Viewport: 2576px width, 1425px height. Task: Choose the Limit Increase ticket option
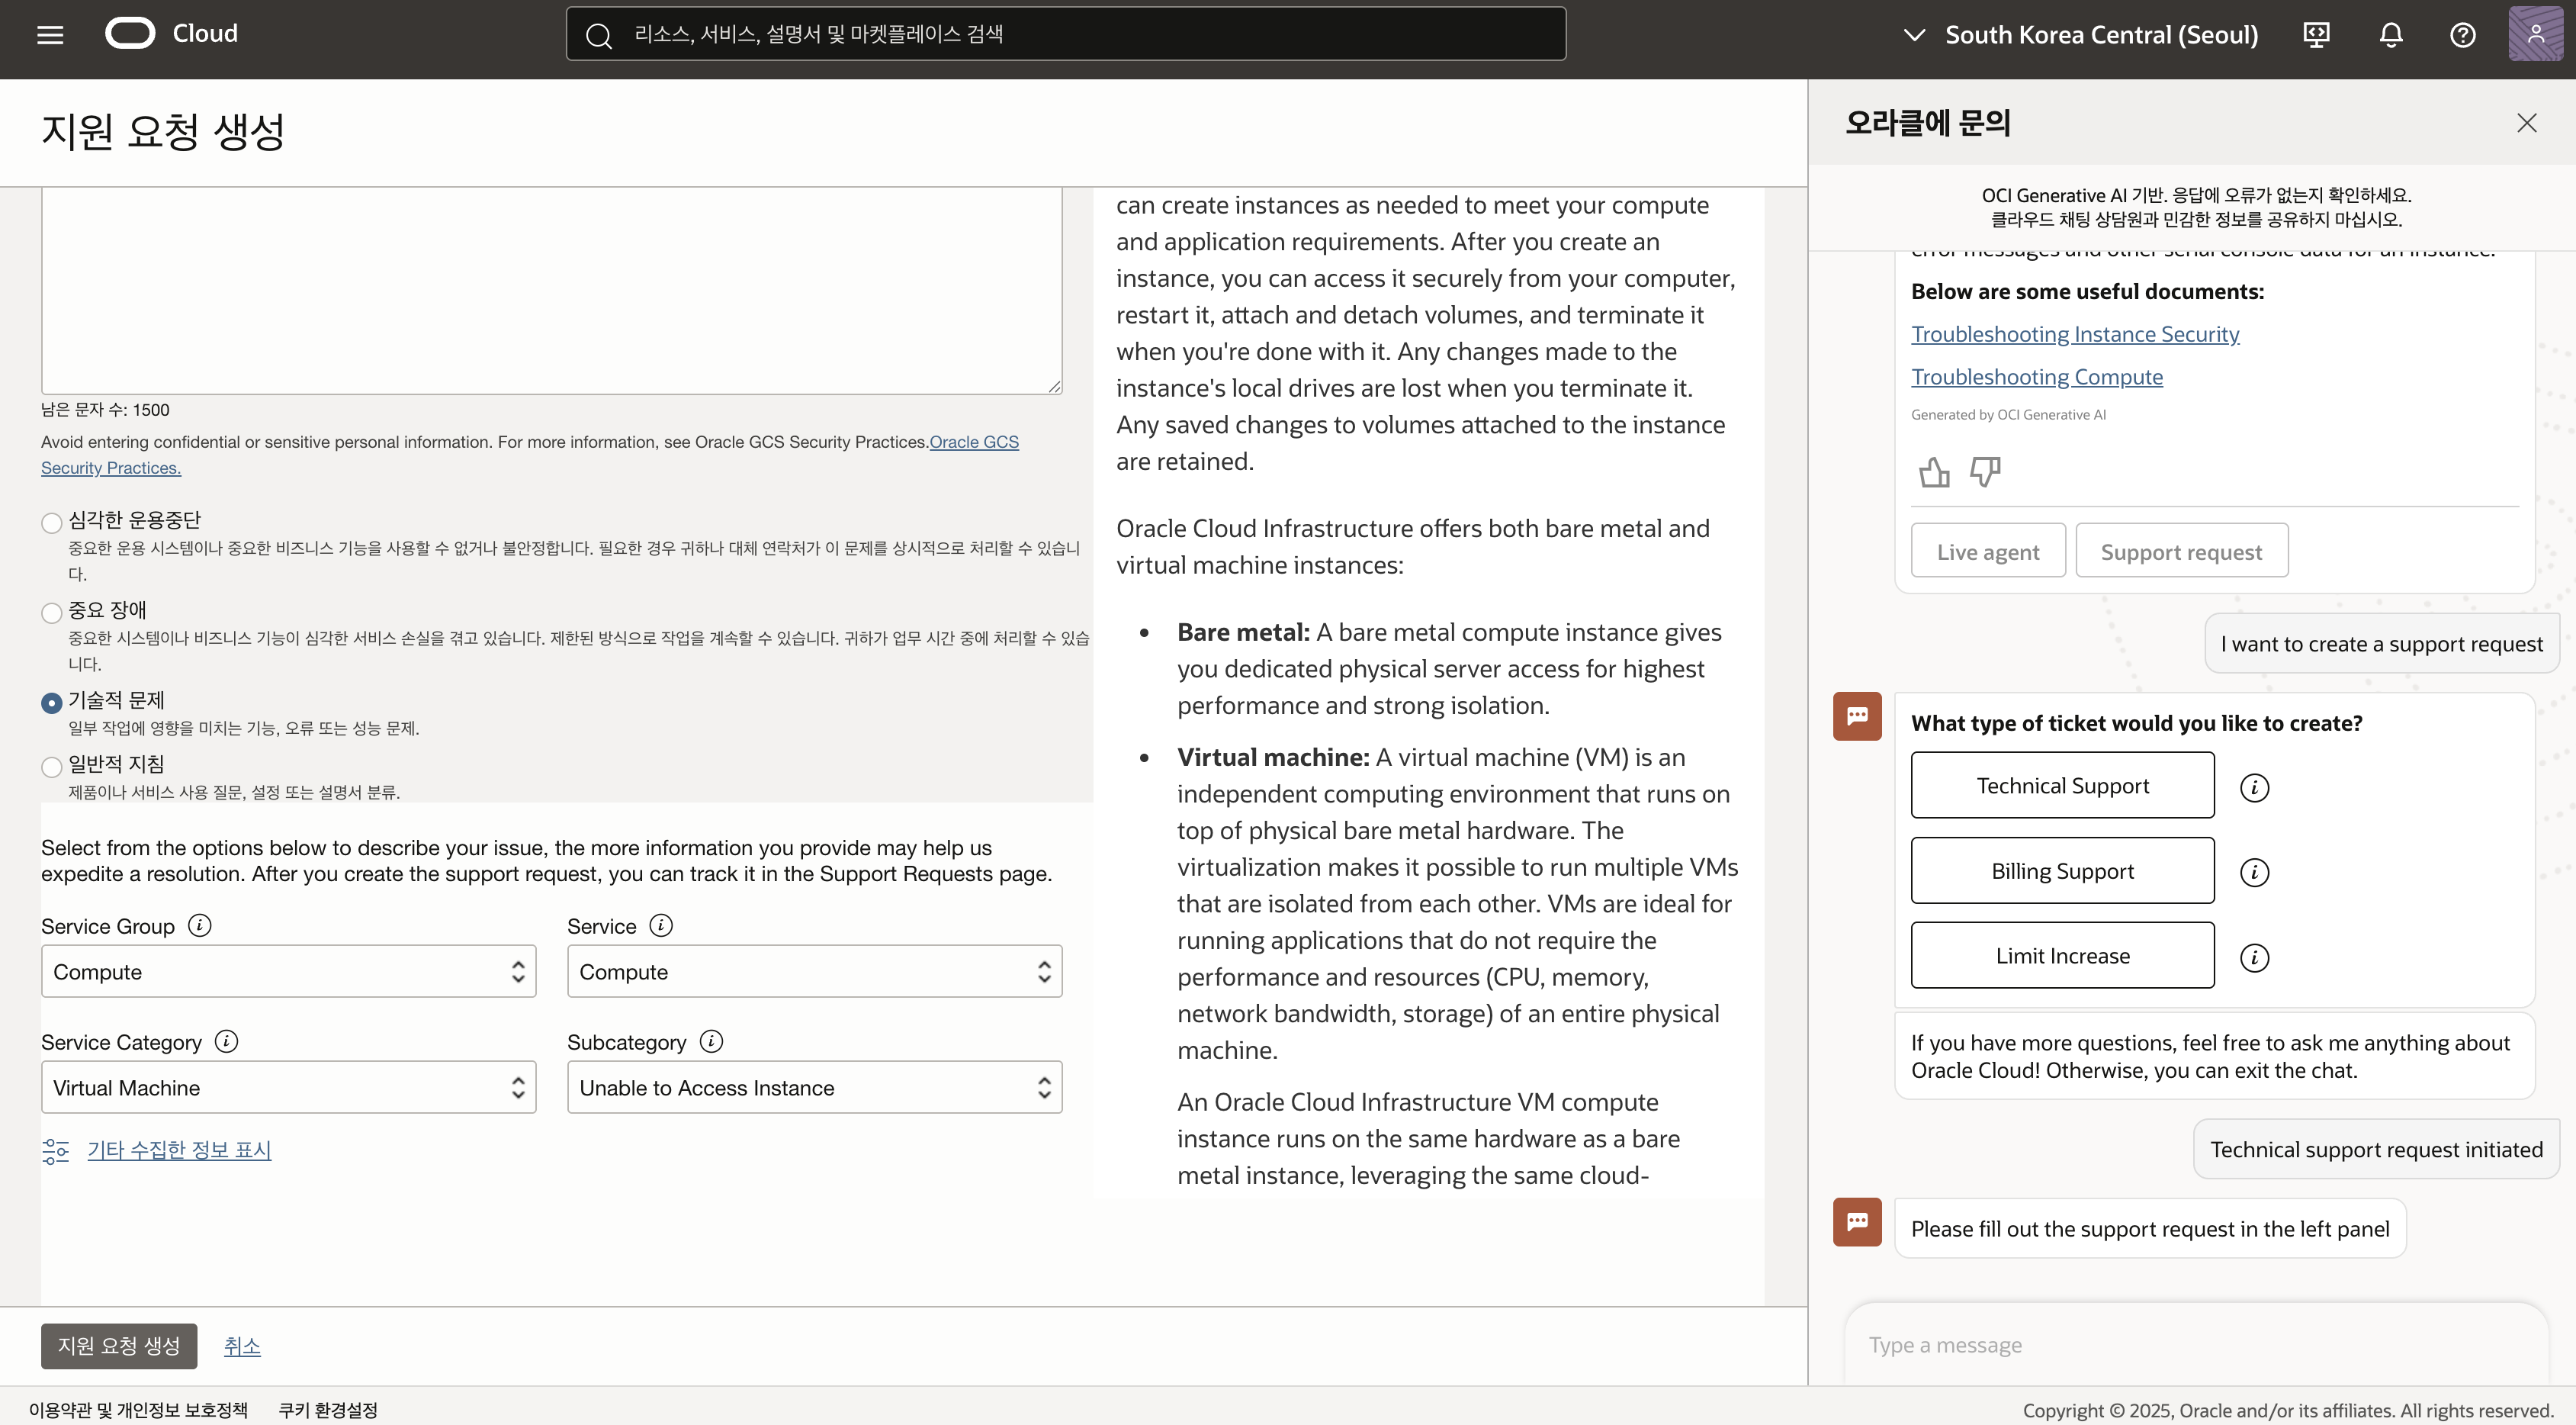point(2062,956)
